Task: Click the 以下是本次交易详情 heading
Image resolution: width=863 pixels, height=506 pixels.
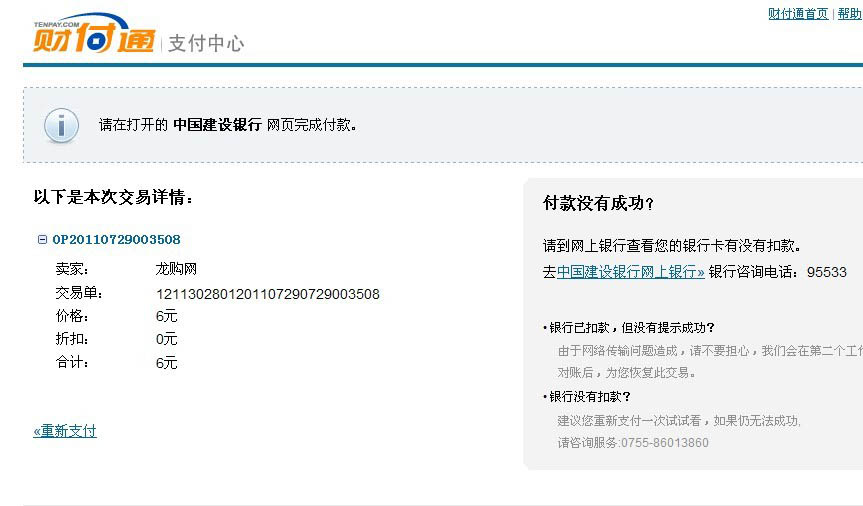Action: point(113,197)
